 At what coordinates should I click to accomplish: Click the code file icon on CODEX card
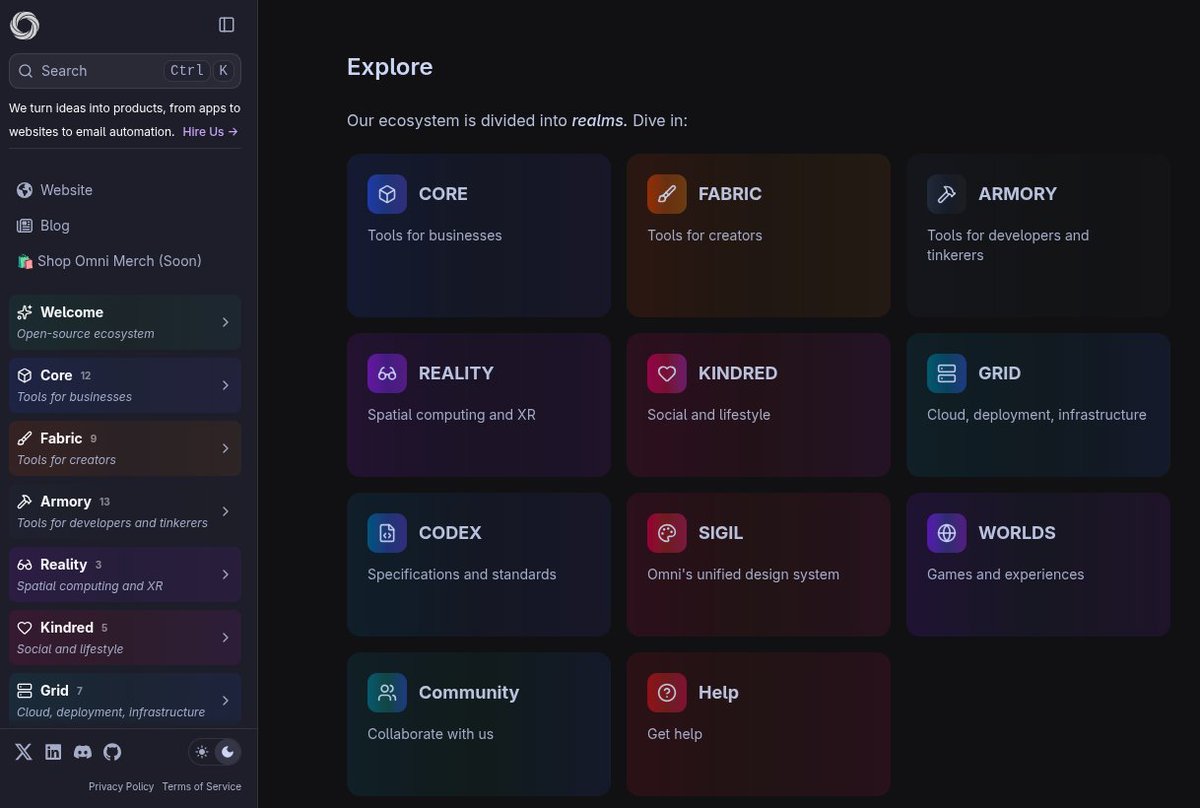(x=387, y=533)
